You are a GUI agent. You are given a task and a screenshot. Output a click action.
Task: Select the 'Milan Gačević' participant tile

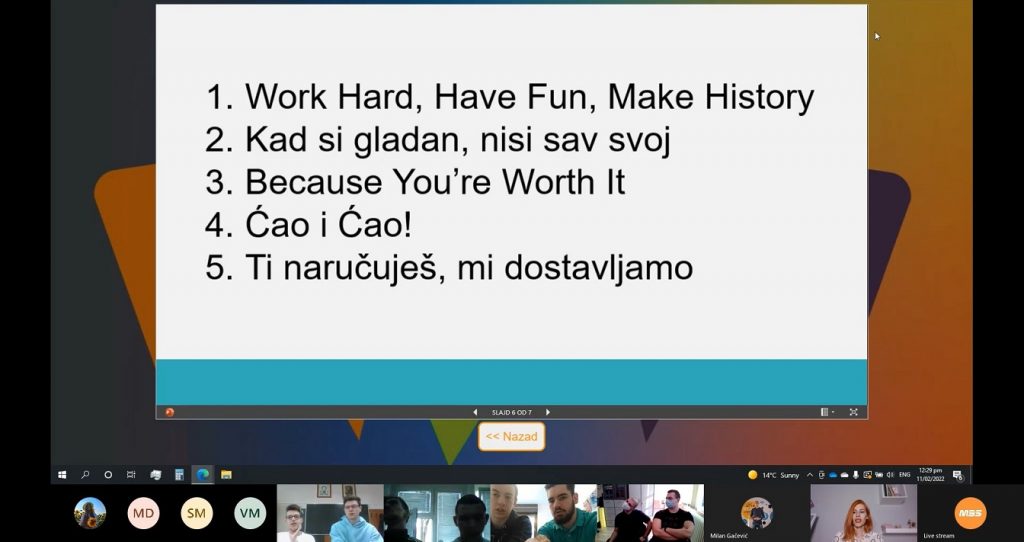pos(757,513)
